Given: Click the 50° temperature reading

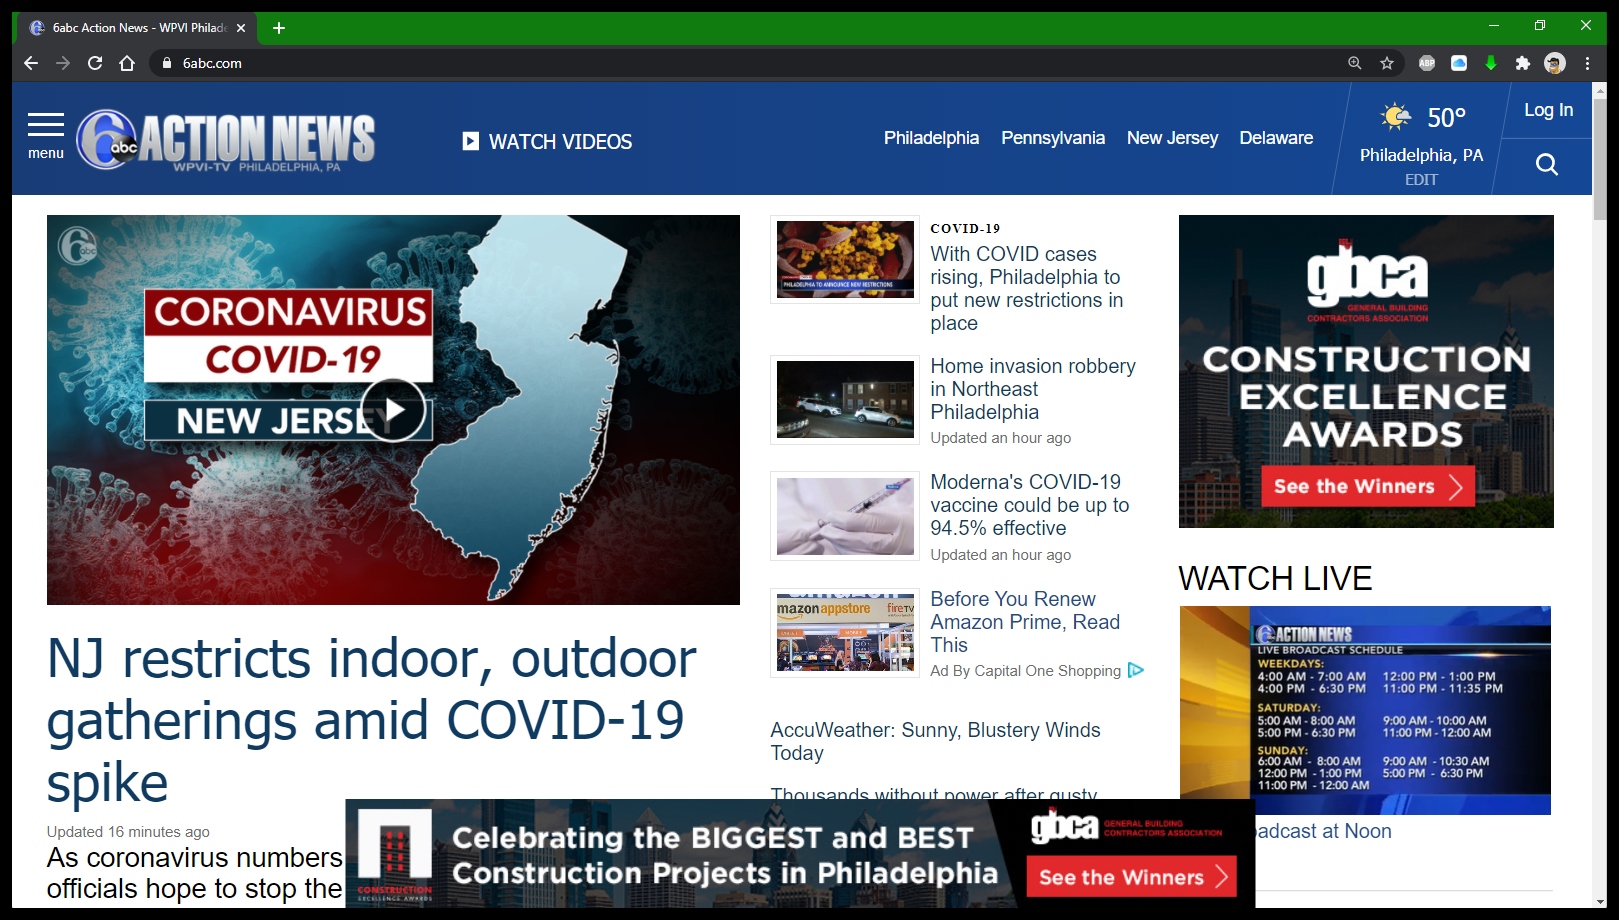Looking at the screenshot, I should [x=1446, y=118].
